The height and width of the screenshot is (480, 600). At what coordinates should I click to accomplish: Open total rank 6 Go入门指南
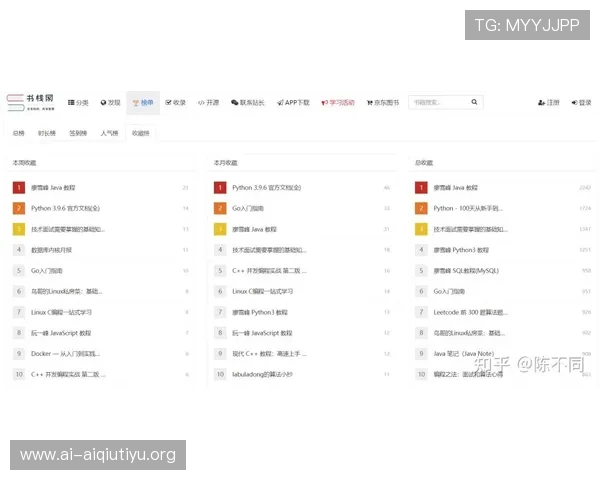(449, 291)
